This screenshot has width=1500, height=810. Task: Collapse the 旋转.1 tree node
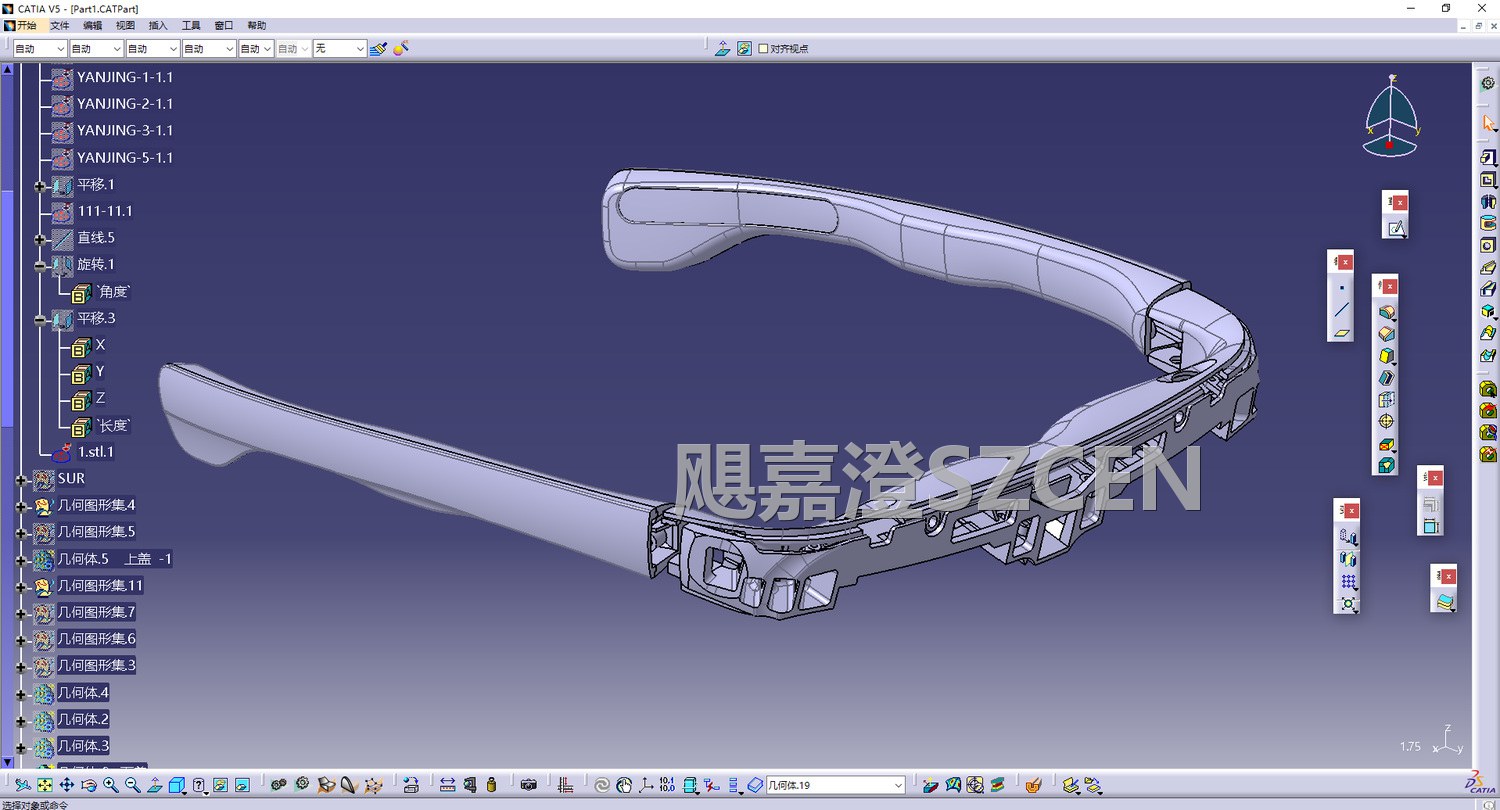pos(40,266)
